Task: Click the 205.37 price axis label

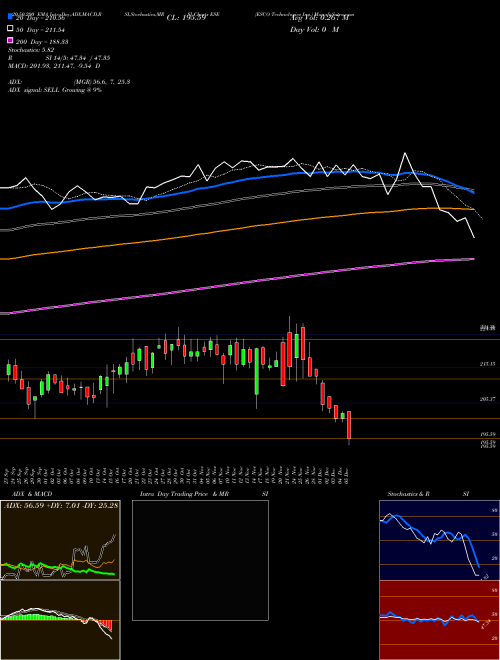Action: [x=487, y=399]
